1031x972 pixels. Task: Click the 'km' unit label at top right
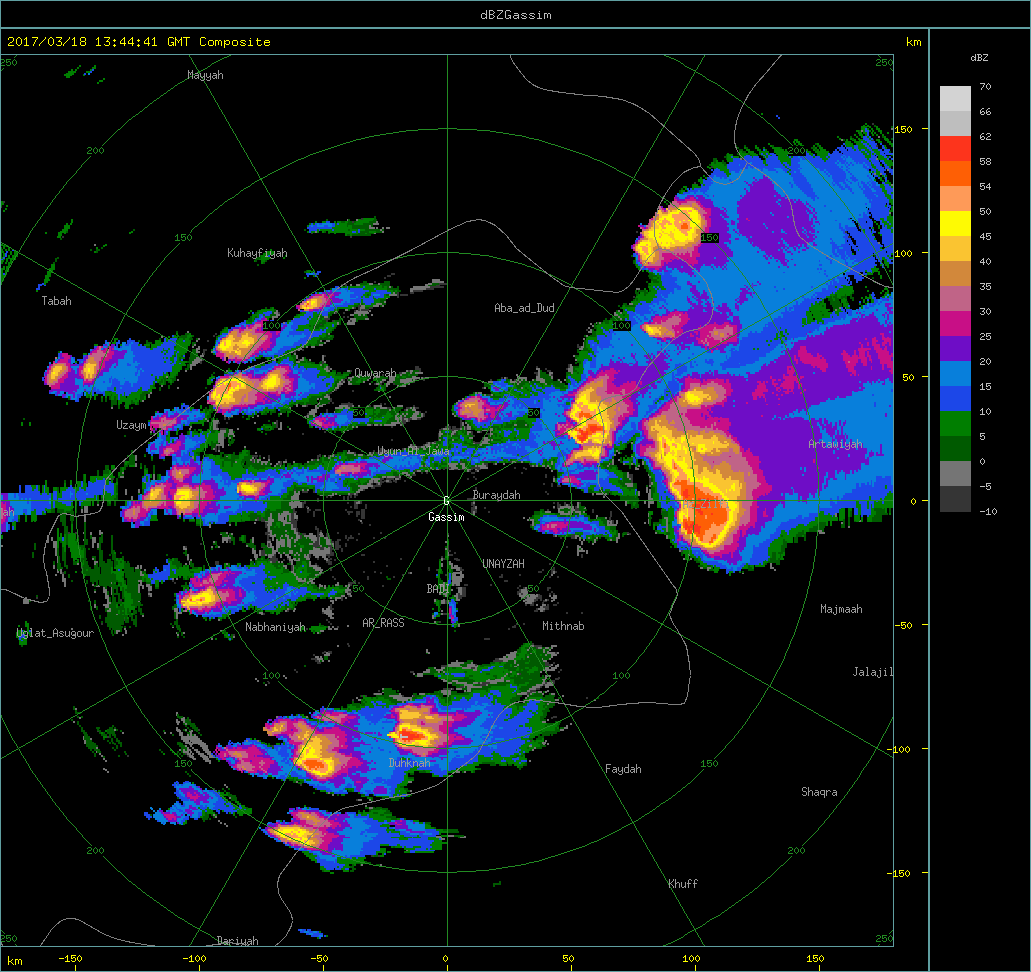click(x=913, y=42)
